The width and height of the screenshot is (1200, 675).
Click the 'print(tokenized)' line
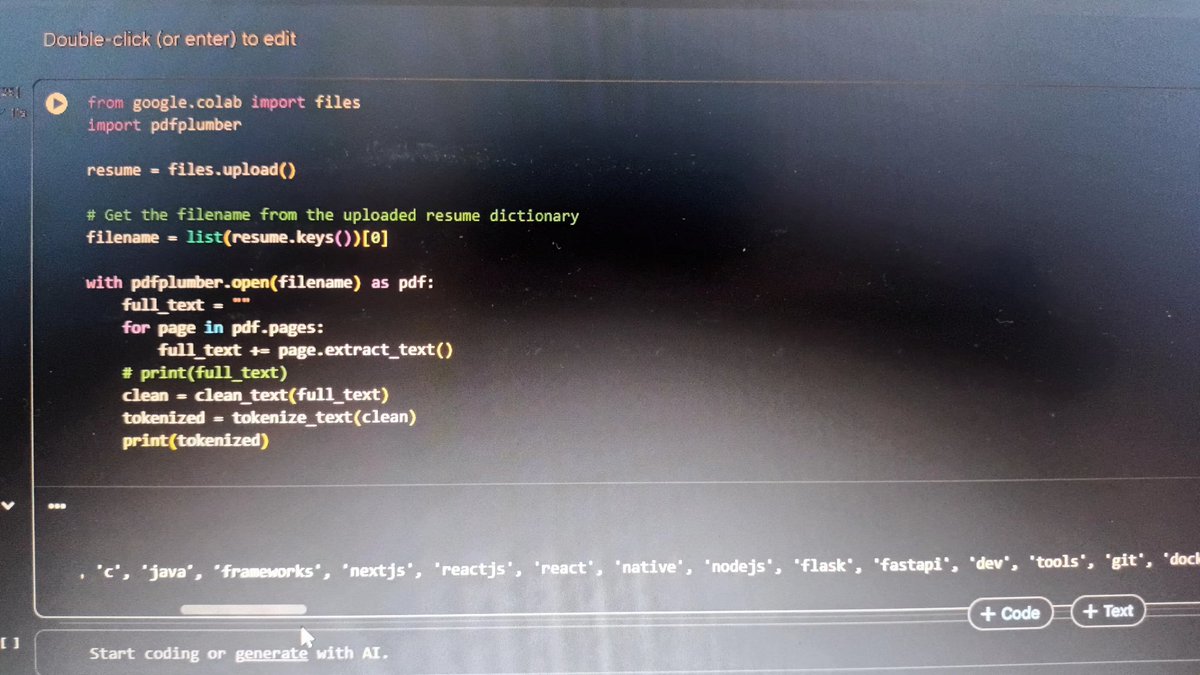(196, 440)
